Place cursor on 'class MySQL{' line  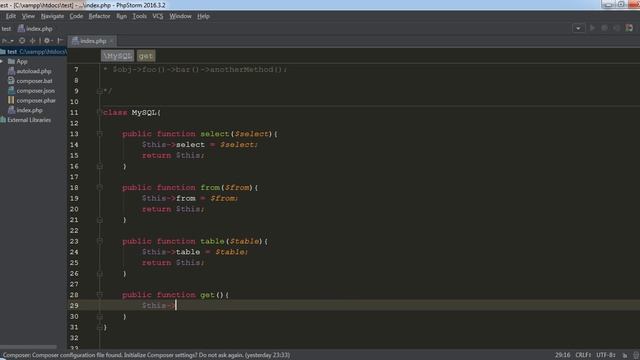(132, 112)
